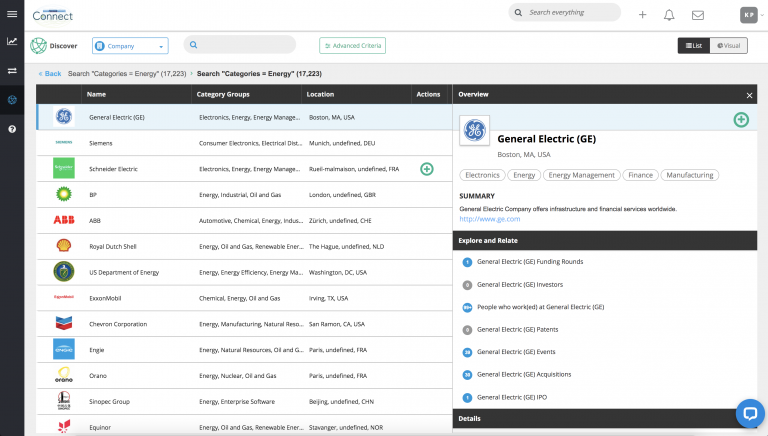Viewport: 768px width, 436px height.
Task: Click the analytics chart sidebar icon
Action: 12,42
